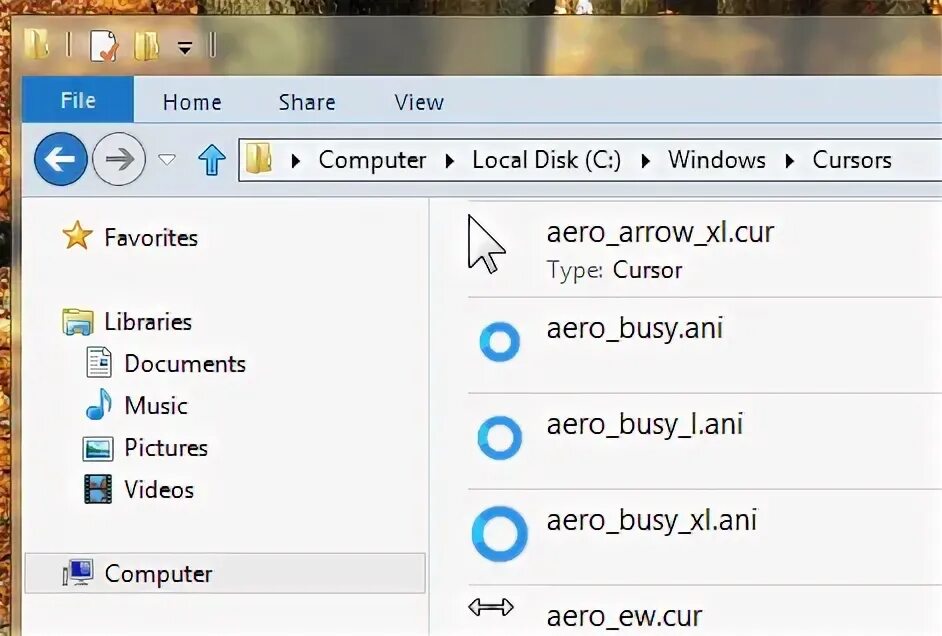Viewport: 942px width, 636px height.
Task: Click the folder icon in the title bar
Action: [x=37, y=44]
